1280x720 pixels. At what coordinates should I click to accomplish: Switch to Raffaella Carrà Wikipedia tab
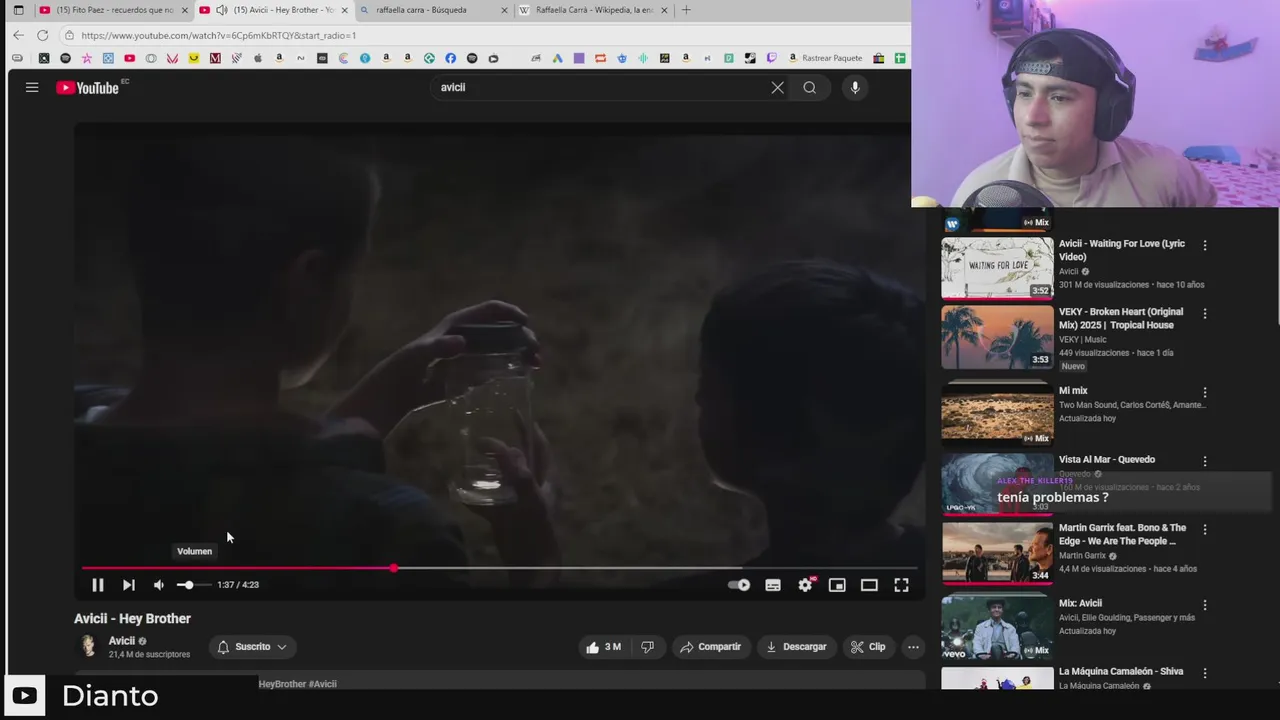pos(593,10)
